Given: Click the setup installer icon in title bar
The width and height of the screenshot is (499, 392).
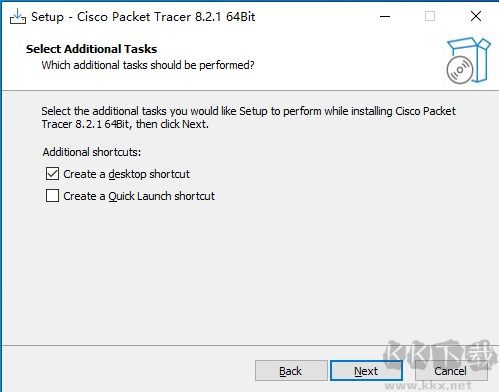Looking at the screenshot, I should click(x=18, y=16).
